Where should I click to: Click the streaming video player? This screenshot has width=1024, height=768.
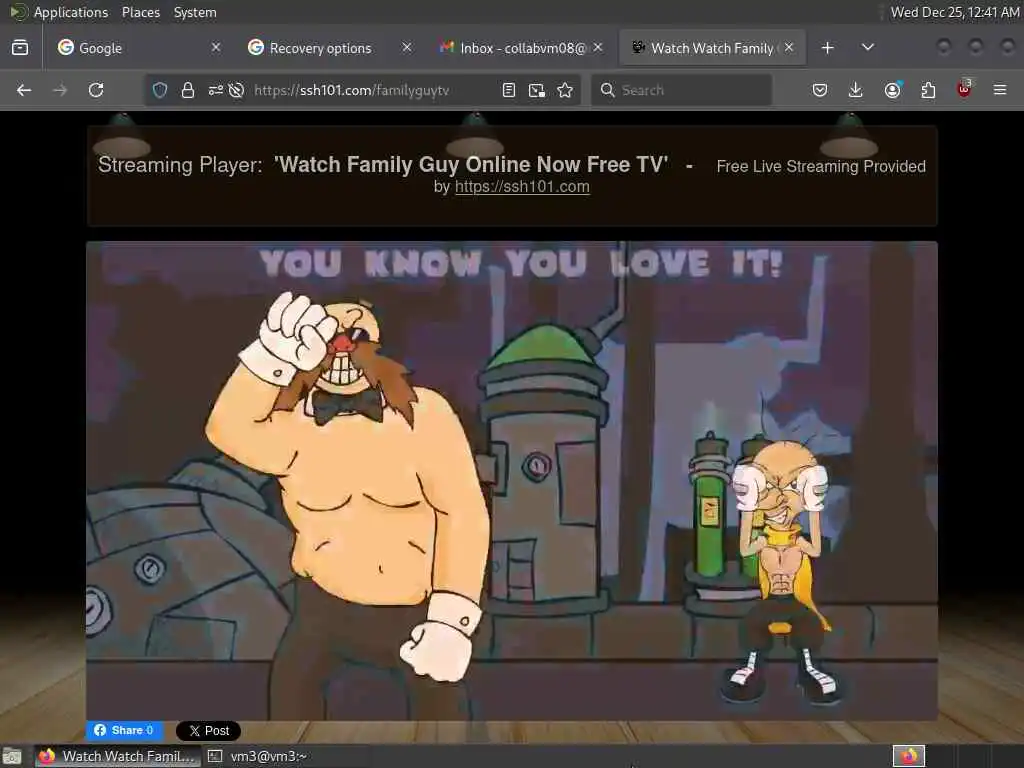point(511,481)
